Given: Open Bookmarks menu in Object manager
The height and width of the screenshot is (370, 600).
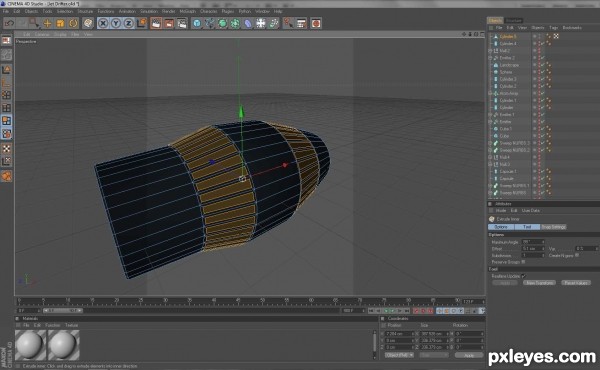Looking at the screenshot, I should click(572, 28).
